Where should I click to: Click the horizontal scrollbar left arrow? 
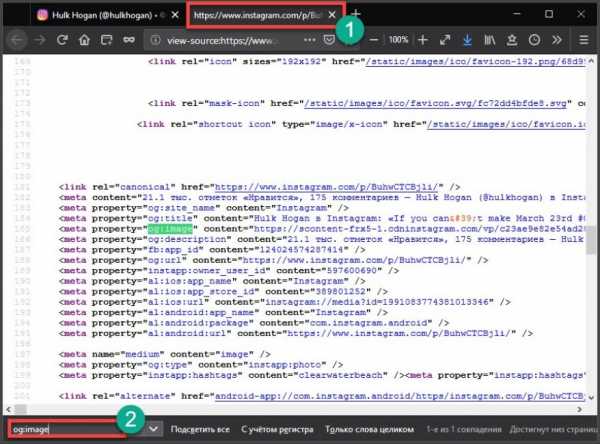[8, 409]
